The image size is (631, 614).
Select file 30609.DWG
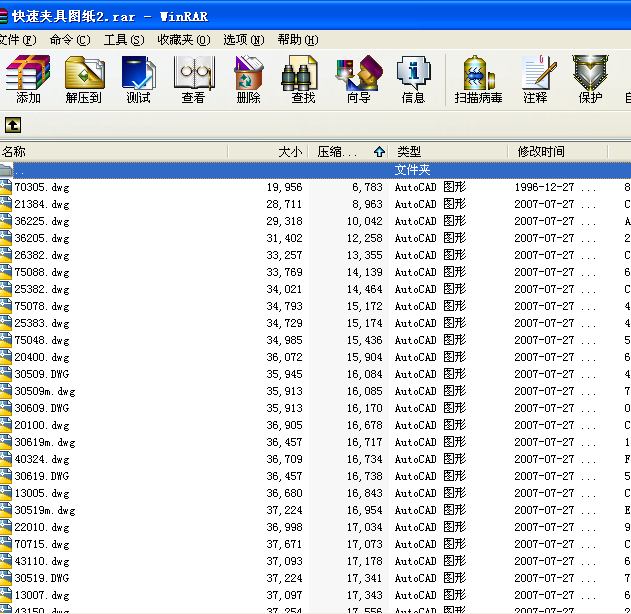(x=42, y=408)
